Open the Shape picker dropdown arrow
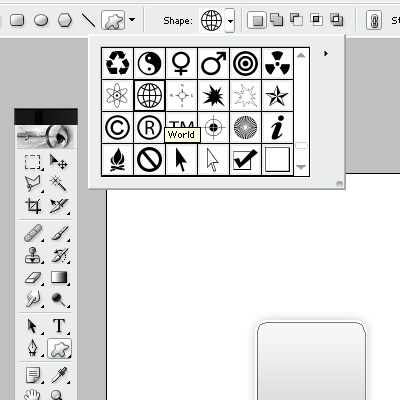The height and width of the screenshot is (400, 400). [x=230, y=21]
